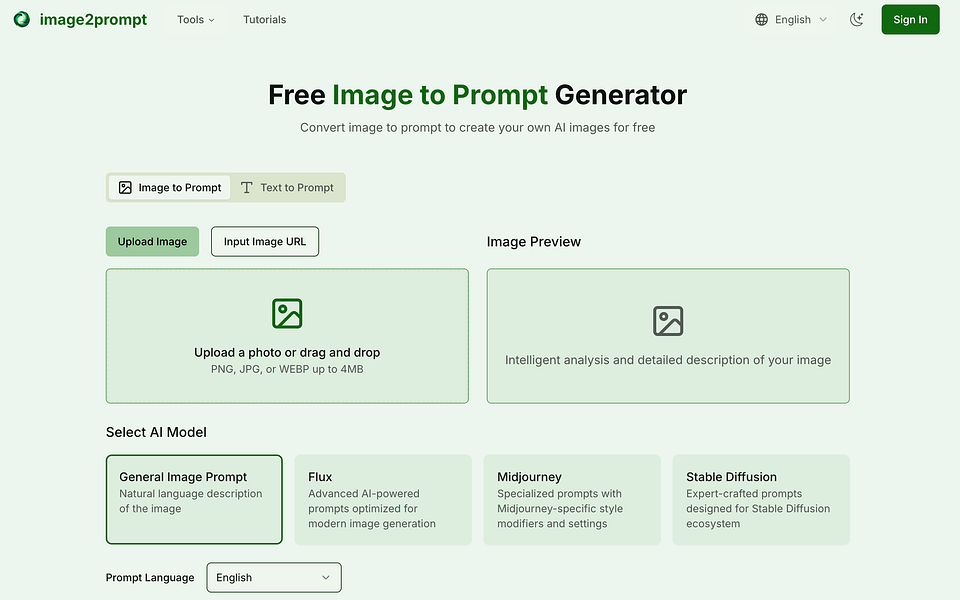Click the globe language icon
960x600 pixels.
click(762, 20)
